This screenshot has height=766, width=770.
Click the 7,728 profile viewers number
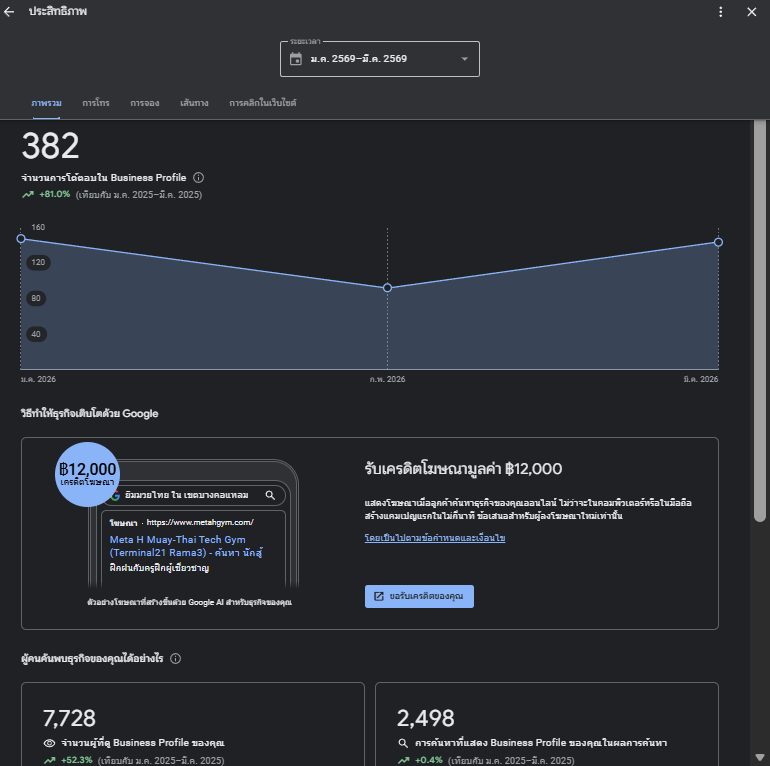click(x=69, y=718)
